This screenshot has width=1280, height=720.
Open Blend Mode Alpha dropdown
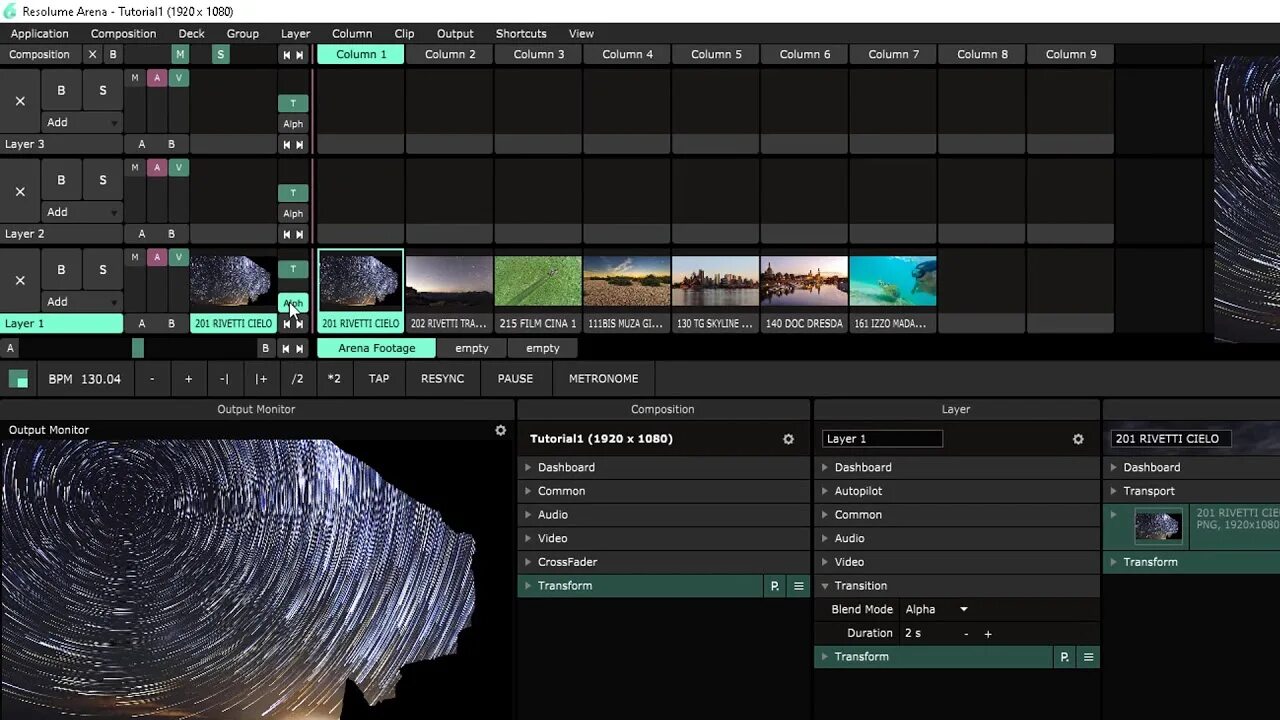(x=936, y=610)
